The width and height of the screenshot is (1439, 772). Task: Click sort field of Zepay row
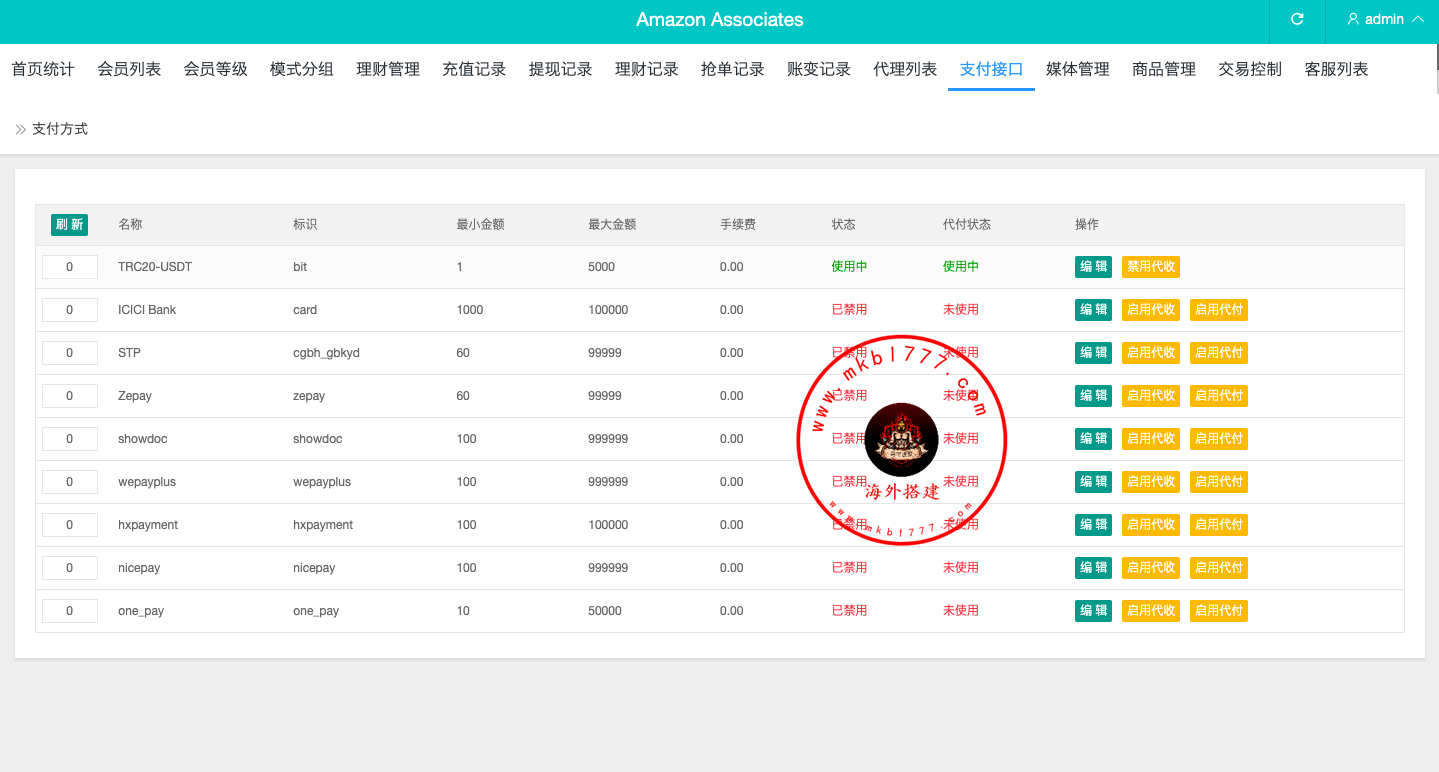click(x=70, y=396)
